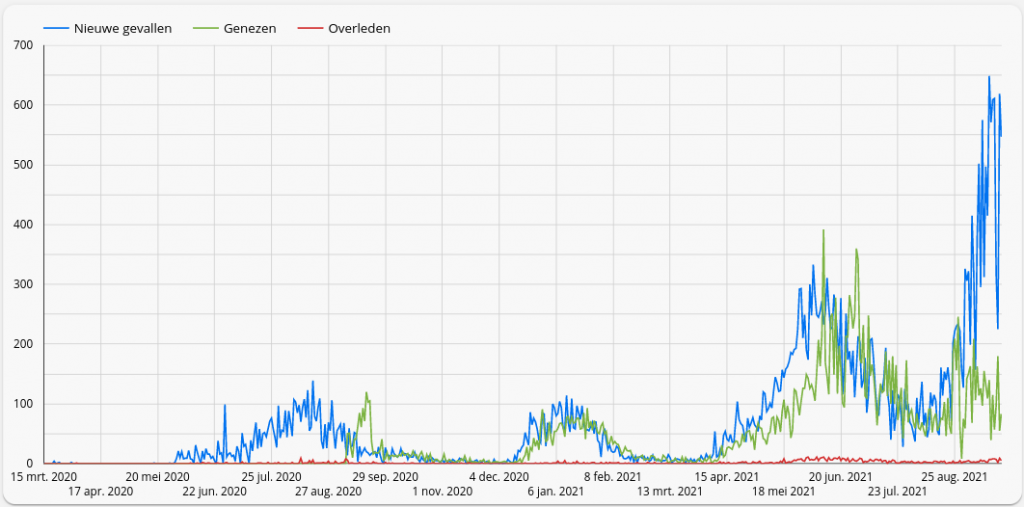The image size is (1024, 507).
Task: Click the tallest green peak near 390
Action: click(823, 231)
